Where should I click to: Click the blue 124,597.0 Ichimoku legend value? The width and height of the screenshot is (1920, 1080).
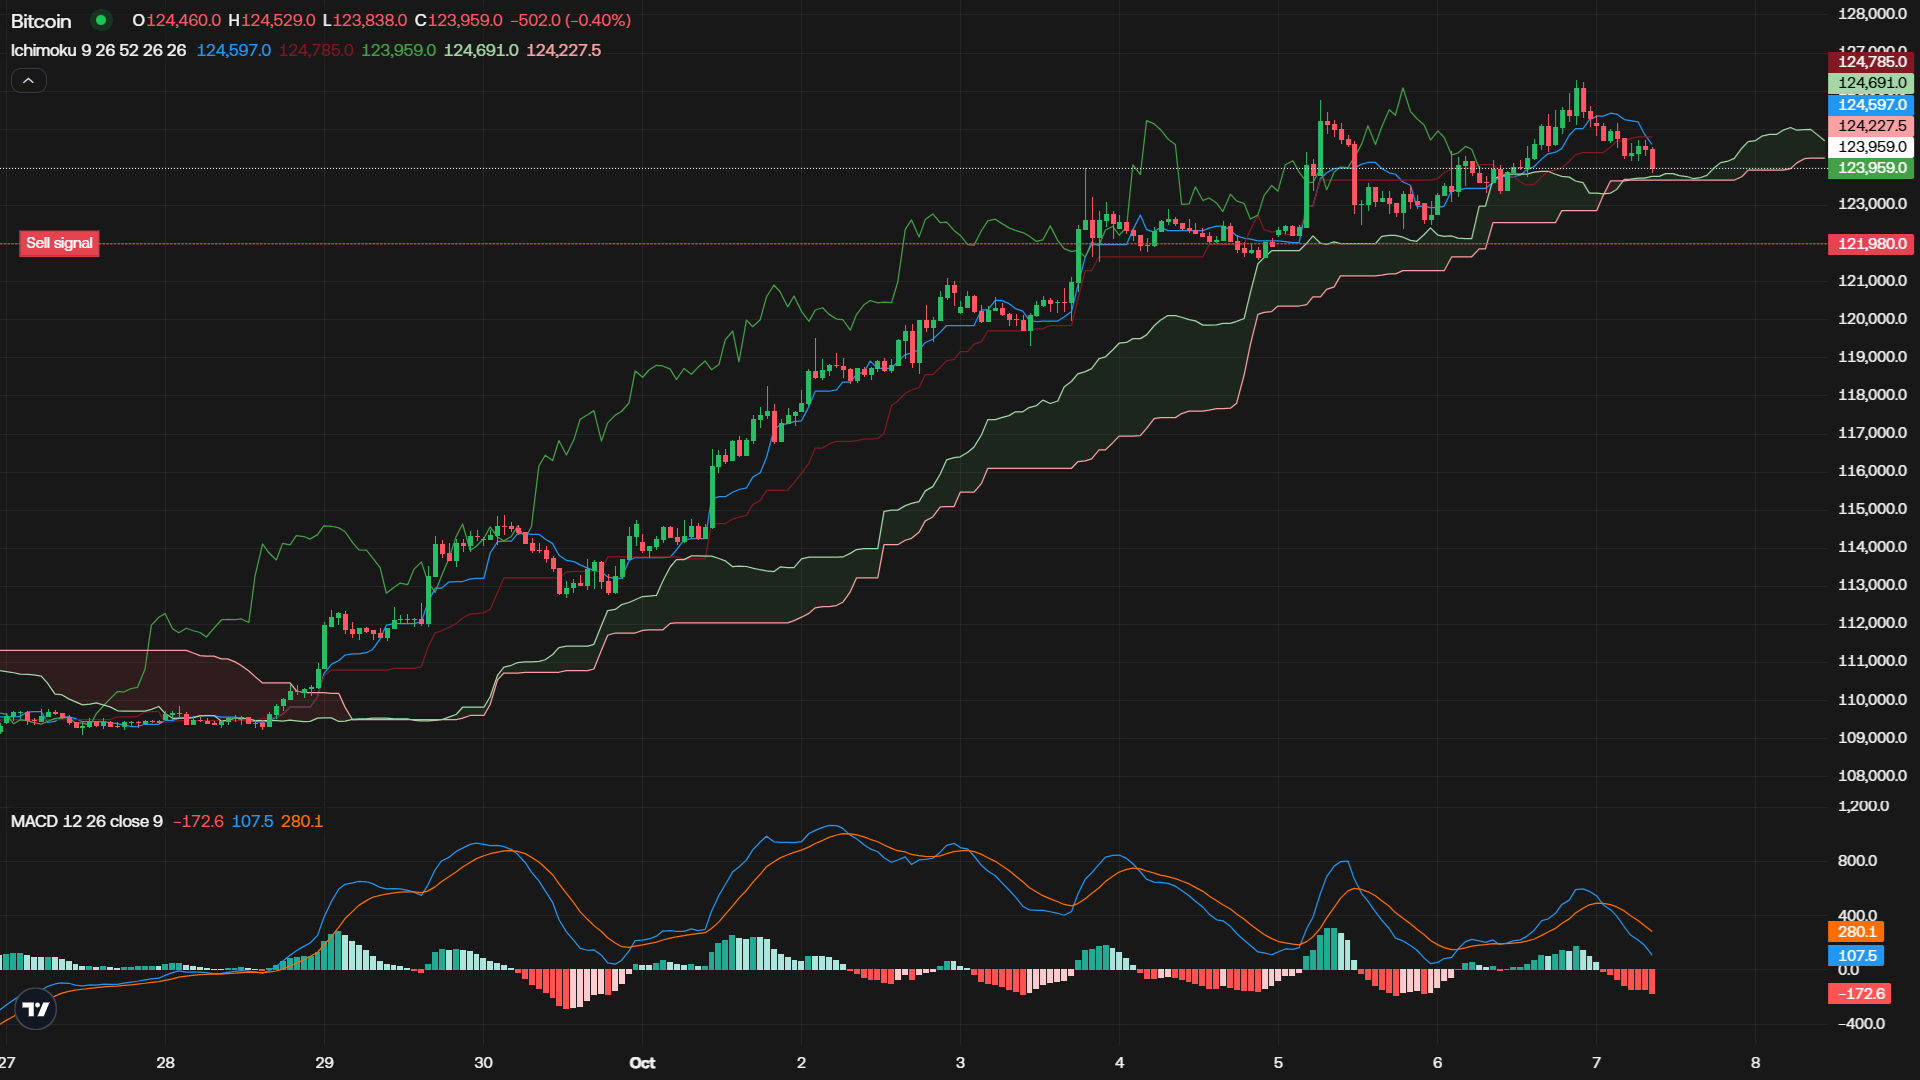(233, 50)
